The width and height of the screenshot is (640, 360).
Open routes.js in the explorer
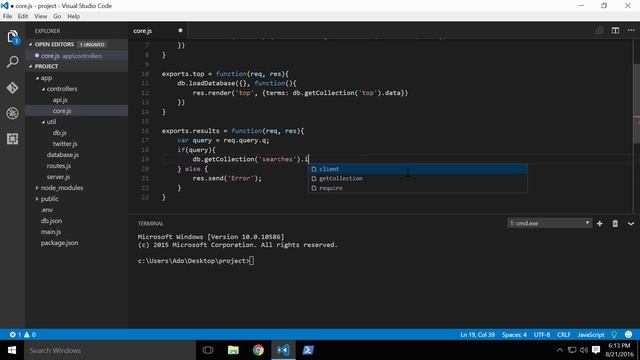click(x=58, y=166)
